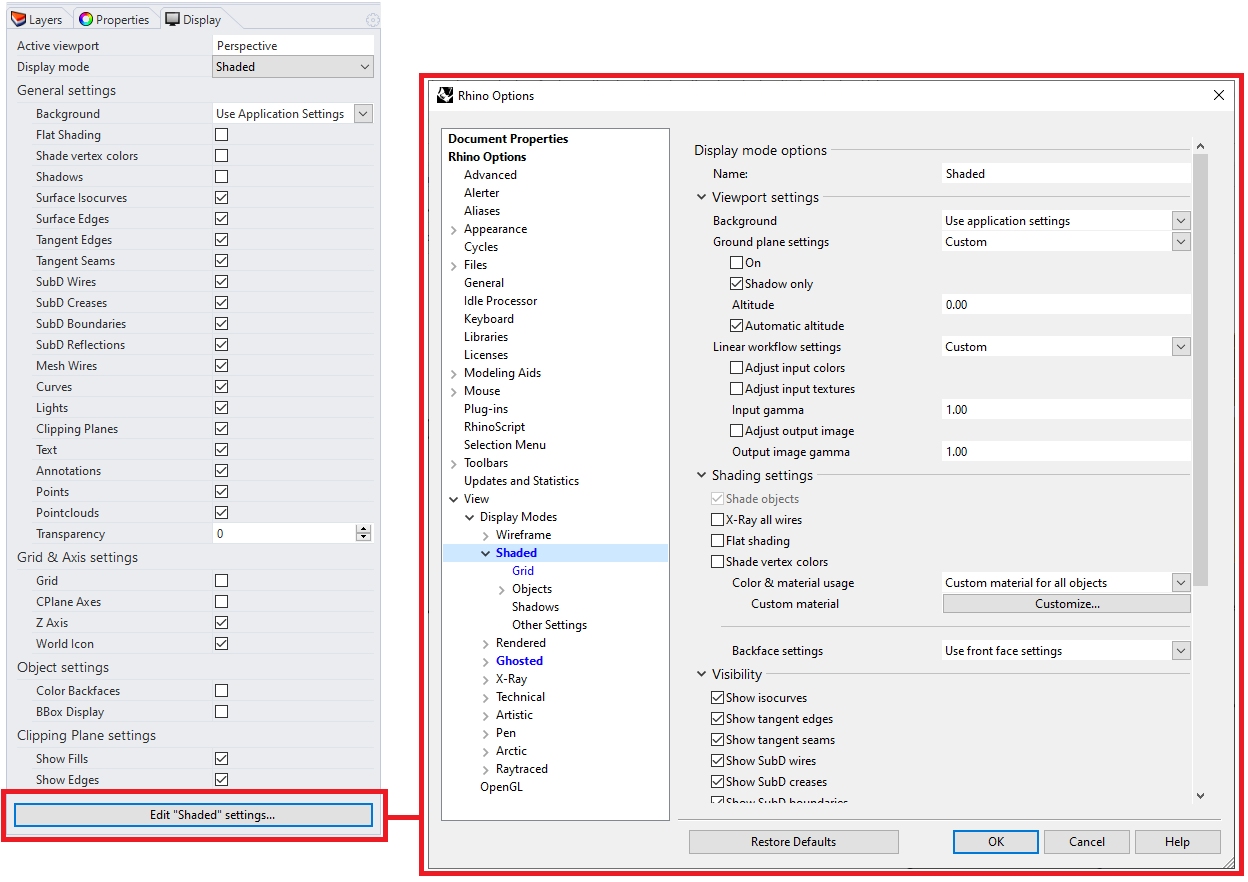The height and width of the screenshot is (882, 1248).
Task: Collapse the Shading settings section
Action: click(702, 476)
